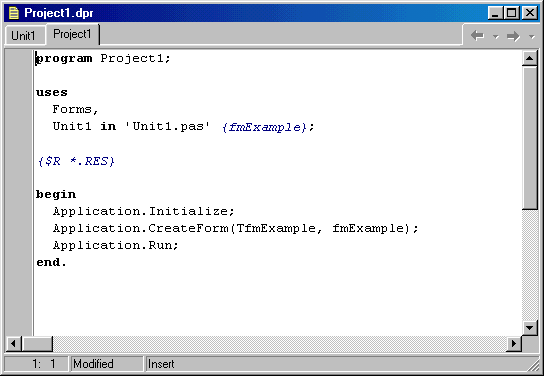Click the 'Modified' status bar panel
This screenshot has width=544, height=376.
pyautogui.click(x=107, y=364)
